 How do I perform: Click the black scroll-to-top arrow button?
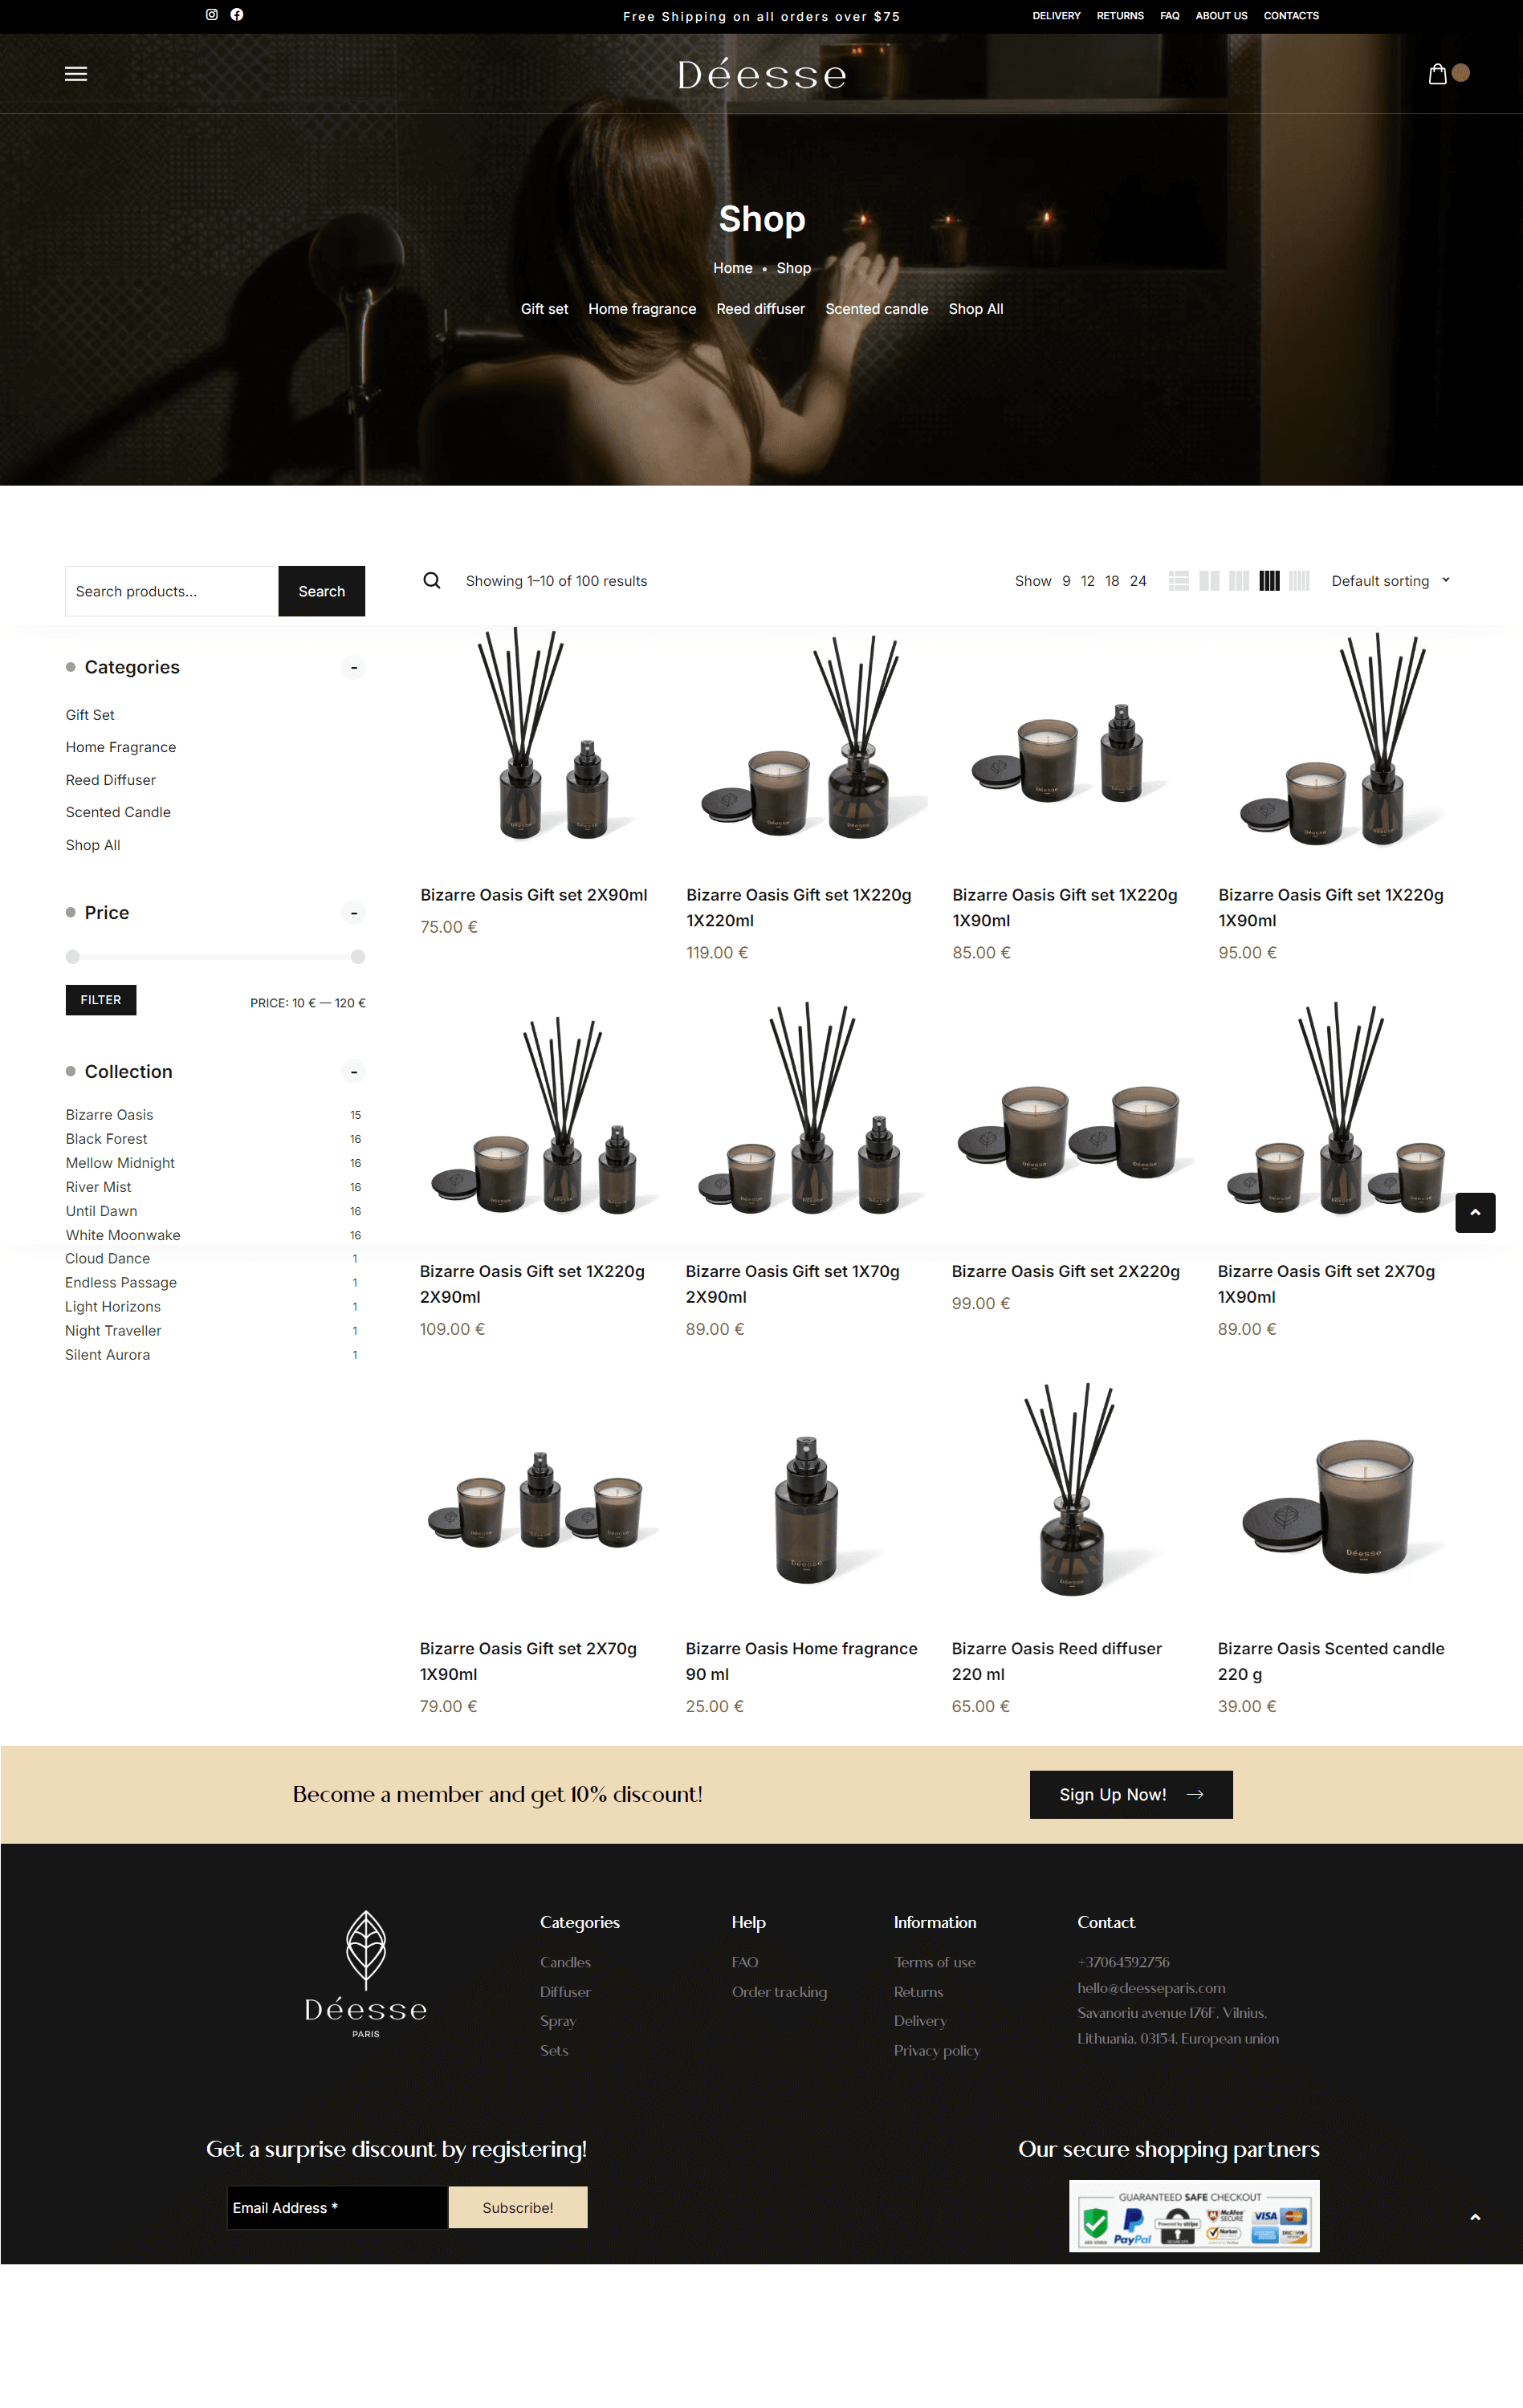[x=1474, y=1212]
